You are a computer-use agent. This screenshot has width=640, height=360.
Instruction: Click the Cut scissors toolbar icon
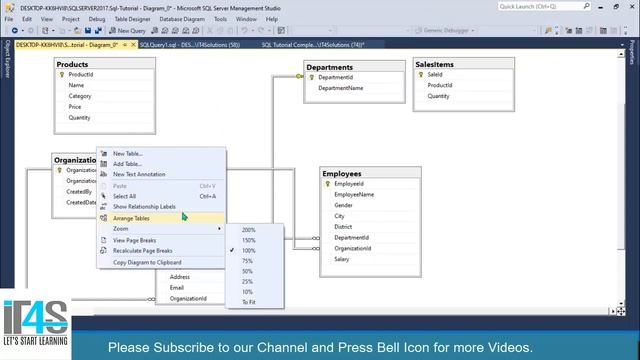coord(210,31)
